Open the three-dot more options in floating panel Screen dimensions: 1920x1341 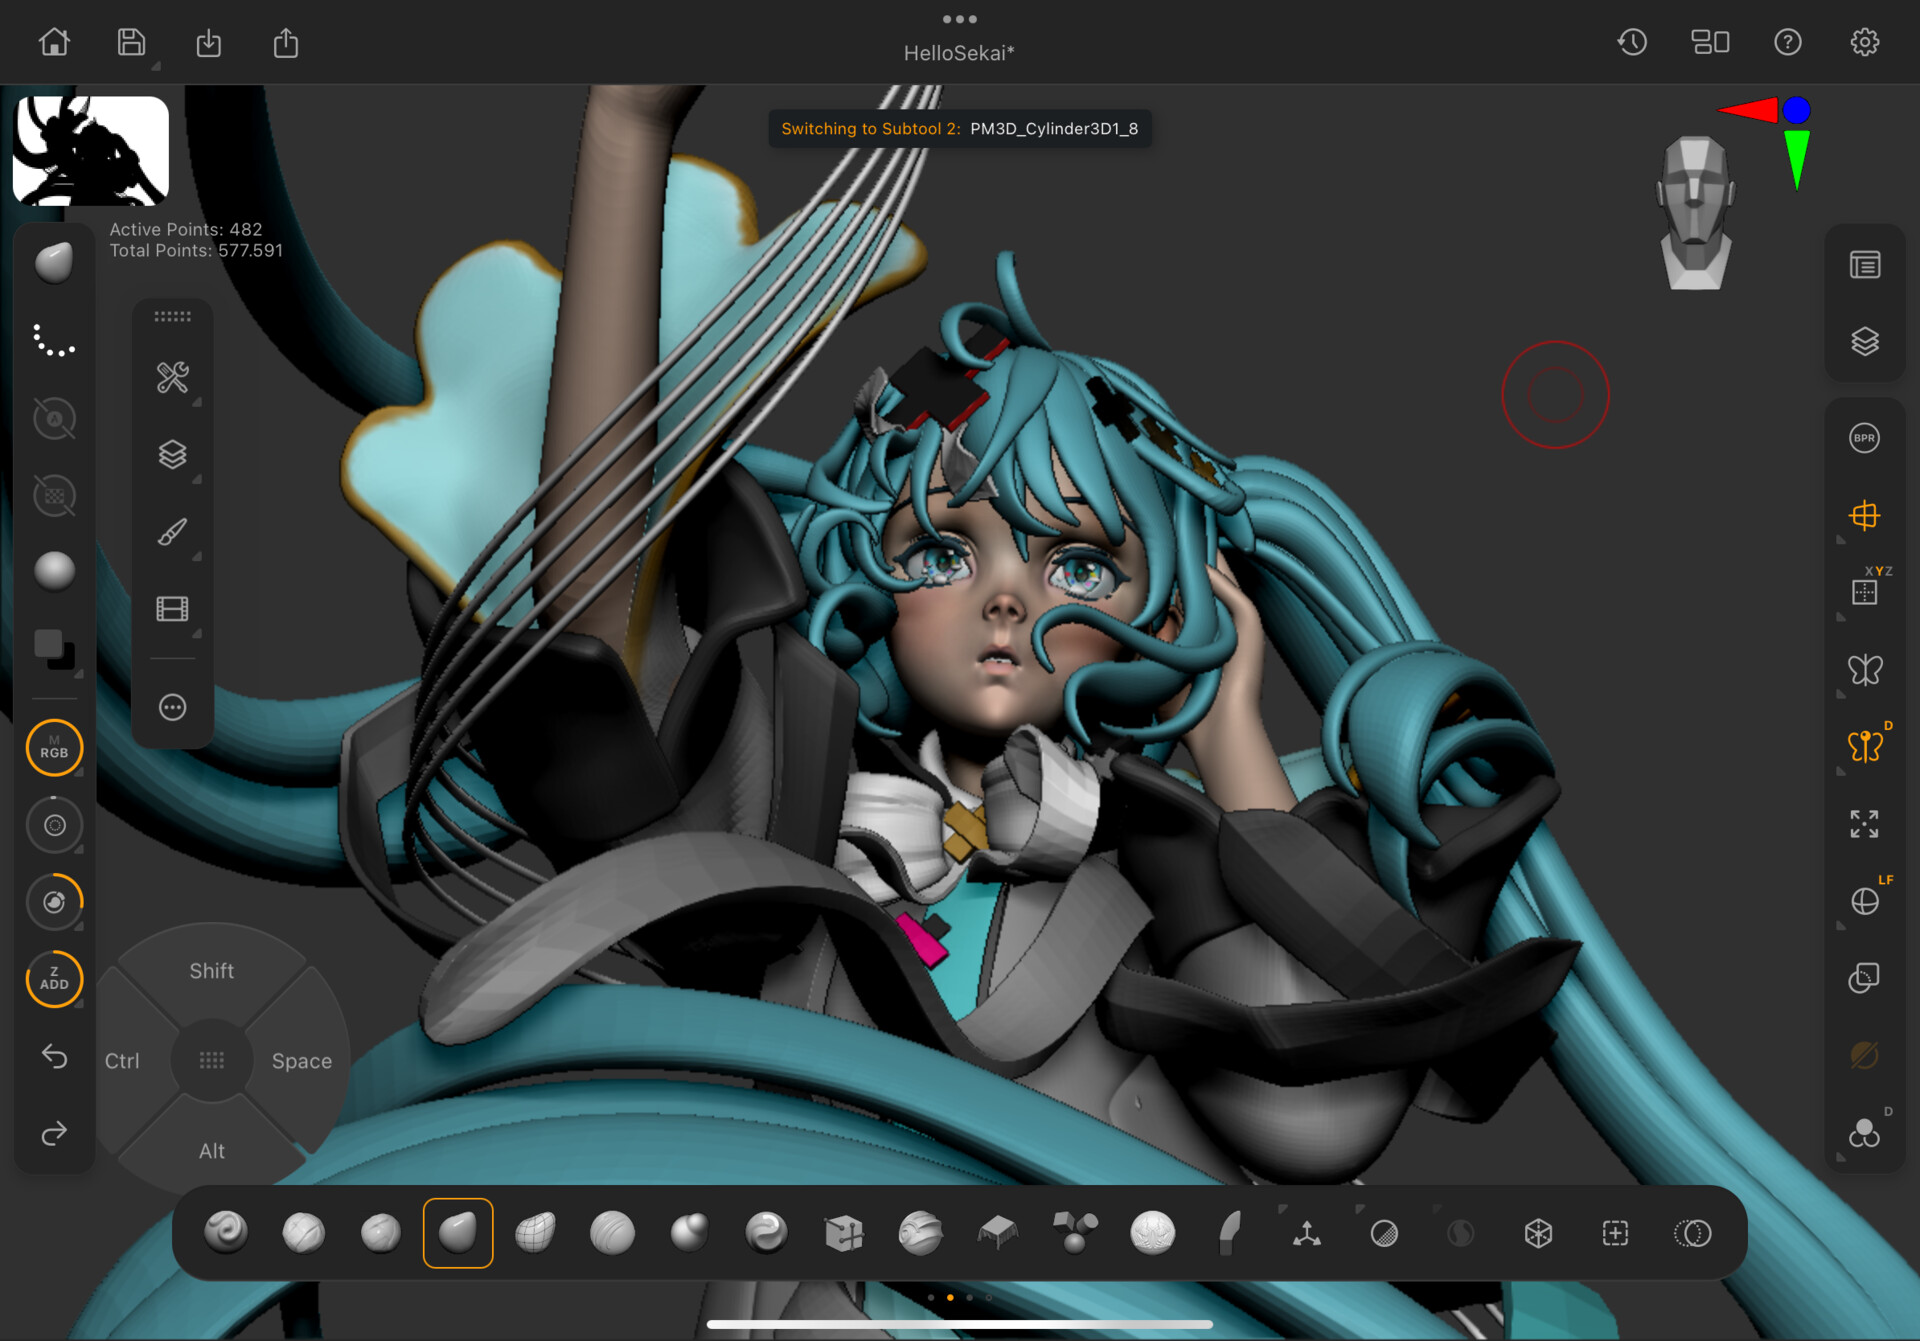172,707
